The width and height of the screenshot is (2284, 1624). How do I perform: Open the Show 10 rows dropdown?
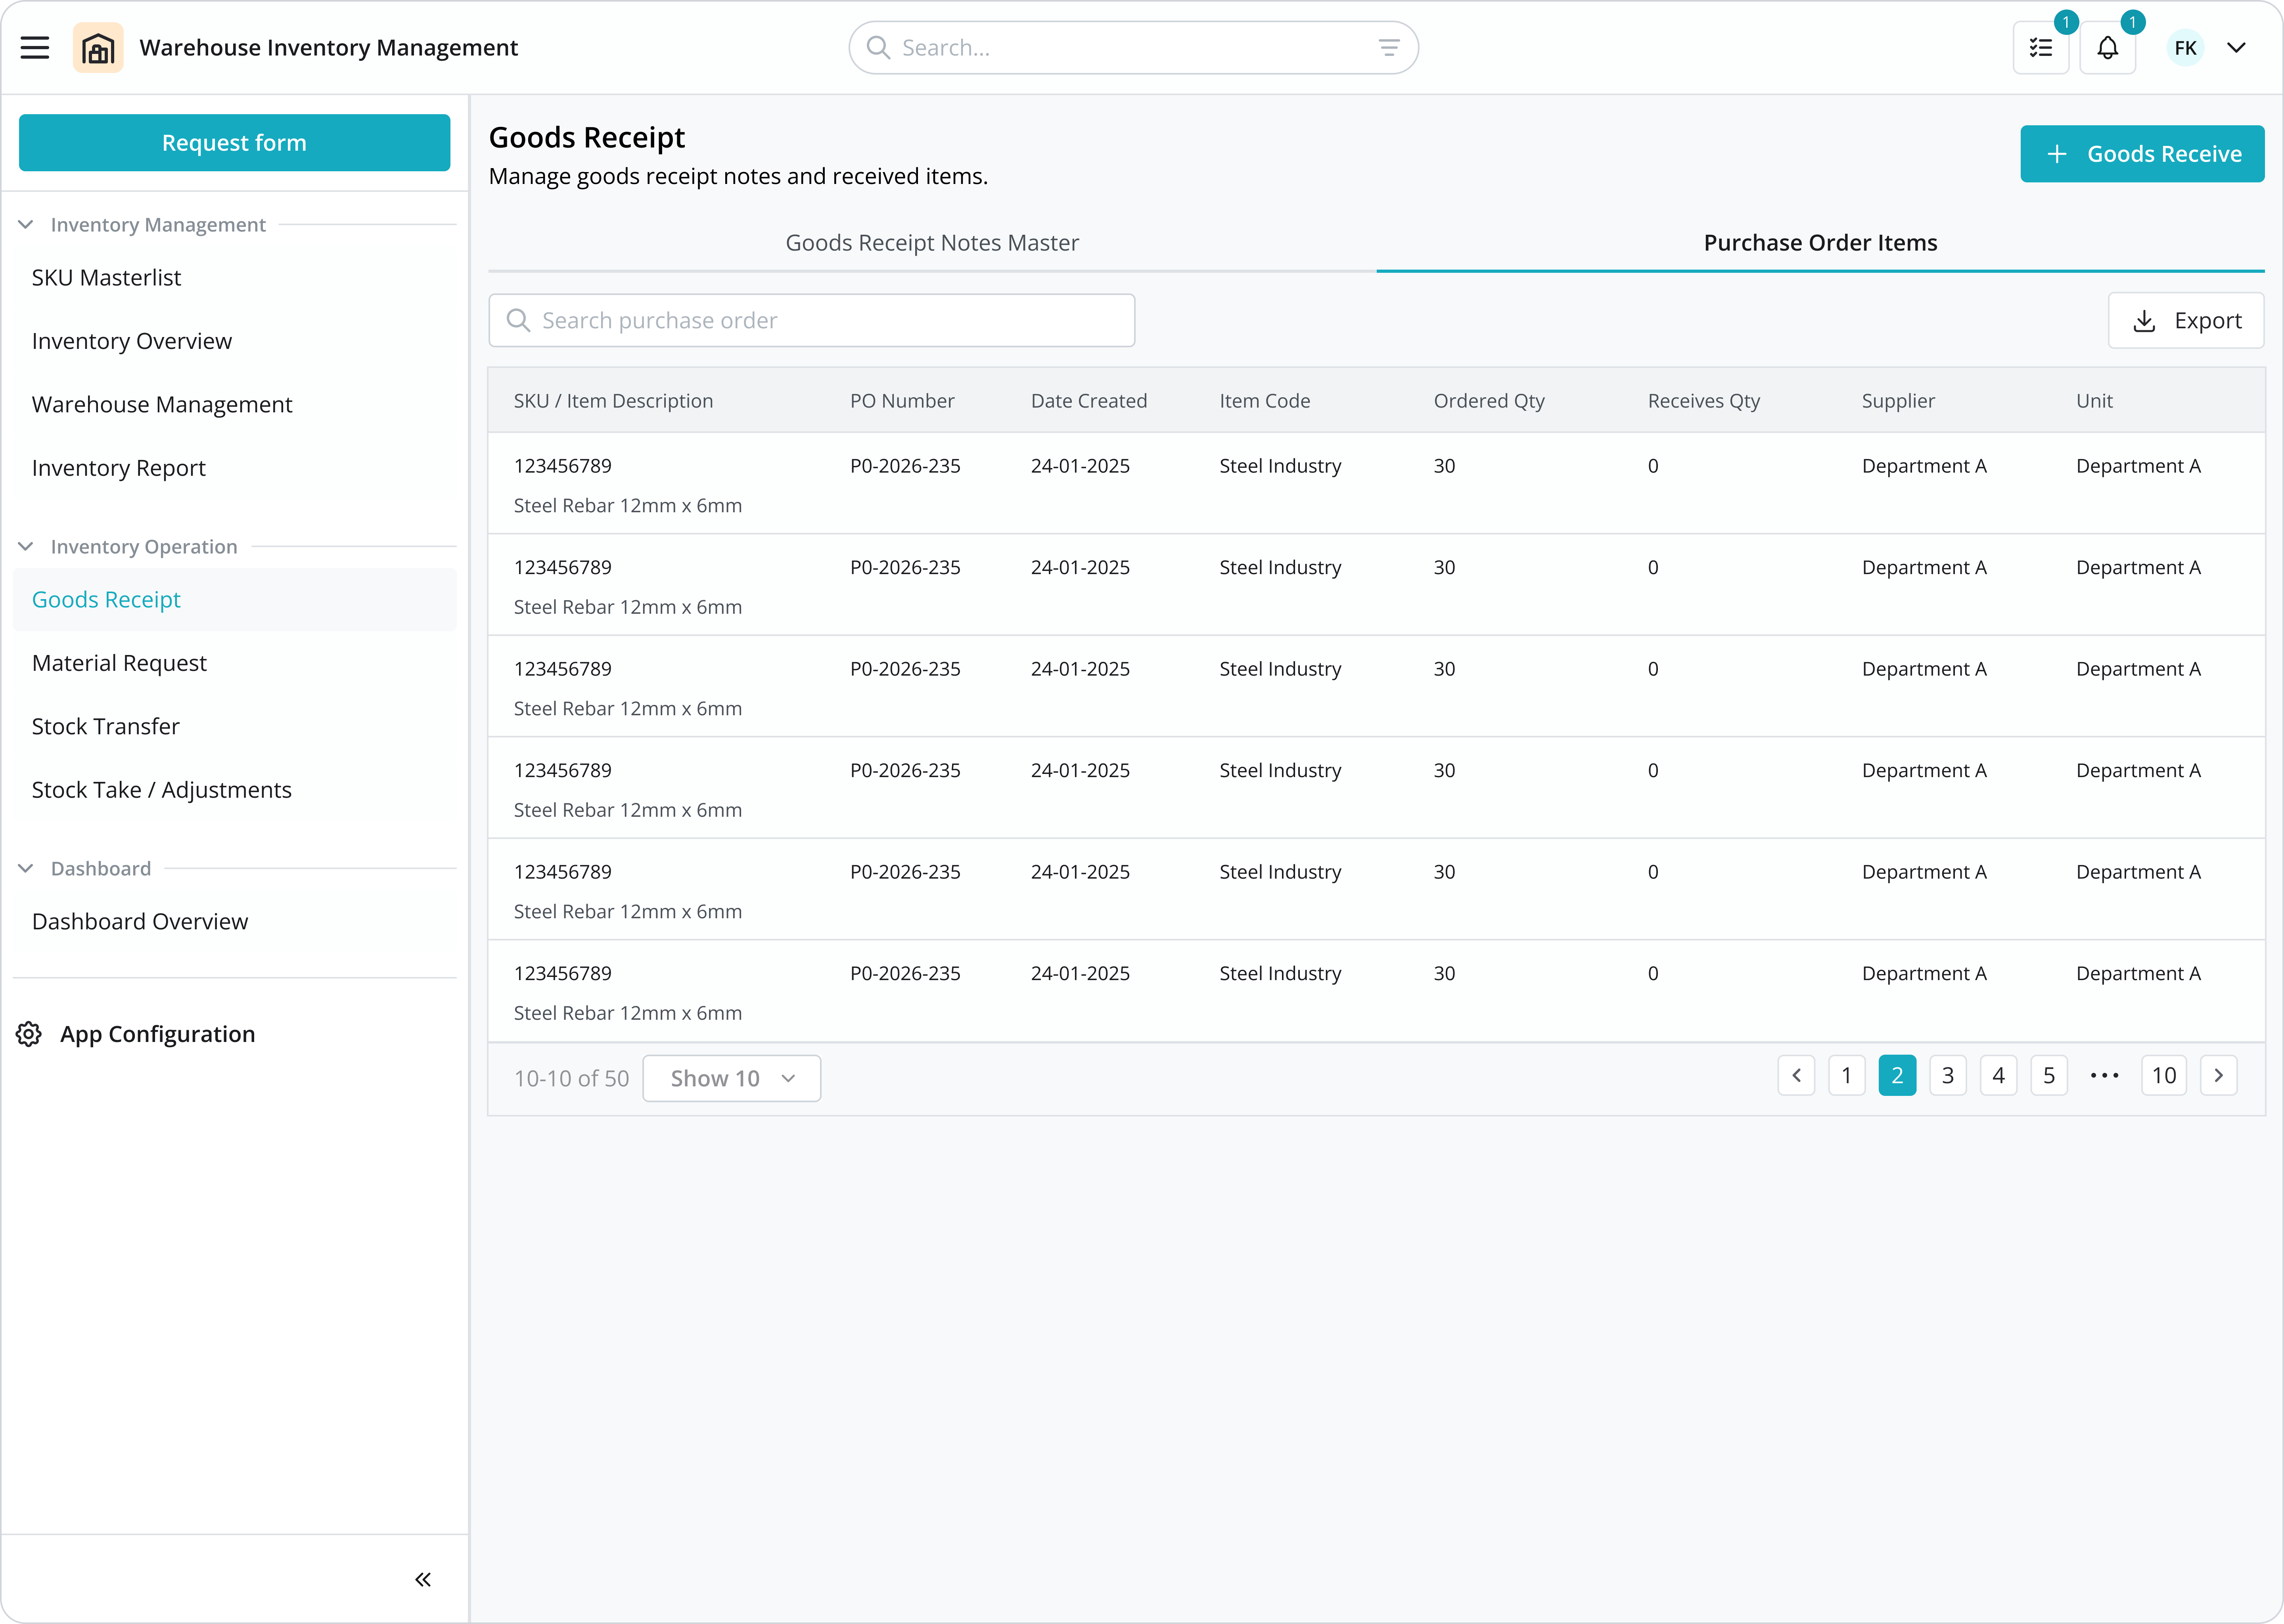(x=731, y=1078)
